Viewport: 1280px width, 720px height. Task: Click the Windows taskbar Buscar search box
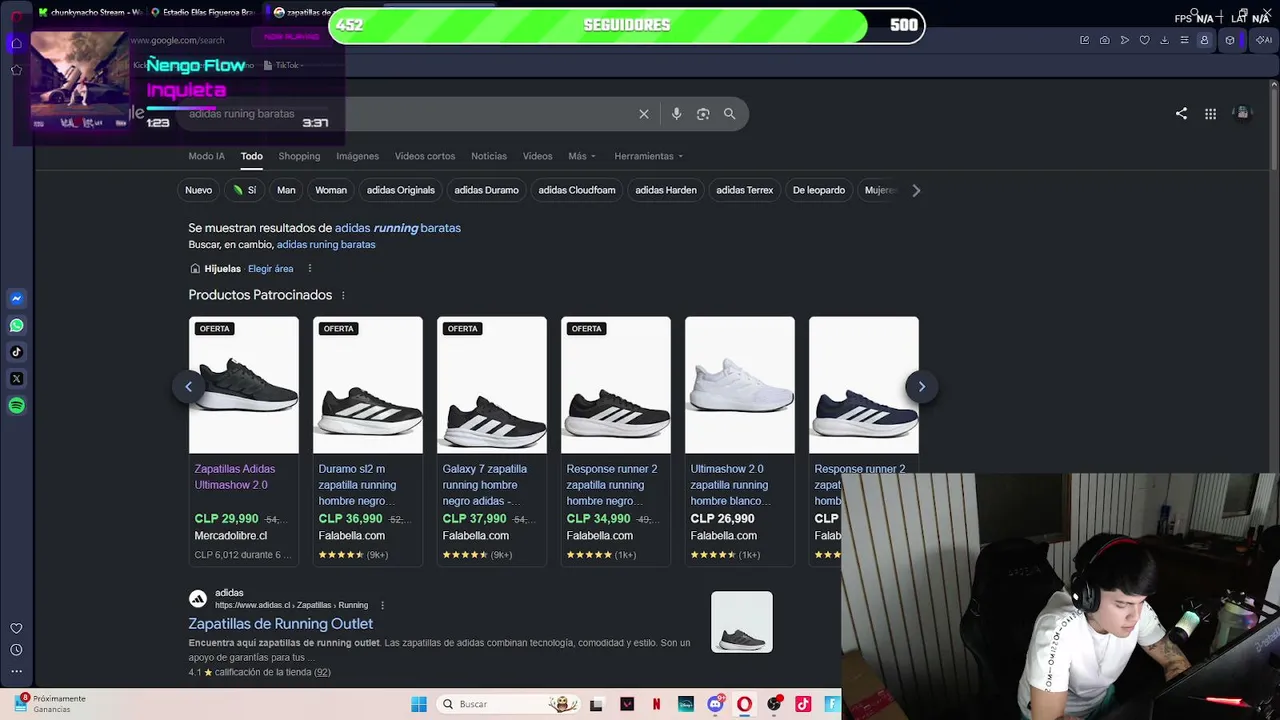coord(510,704)
